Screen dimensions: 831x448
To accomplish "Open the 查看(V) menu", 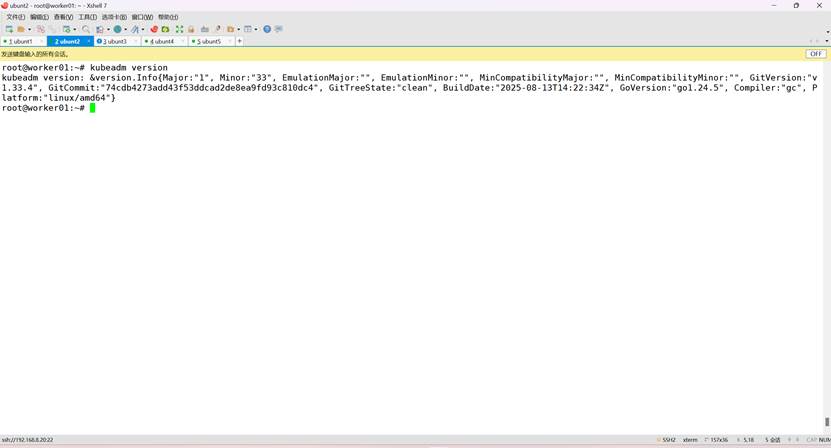I will point(63,17).
